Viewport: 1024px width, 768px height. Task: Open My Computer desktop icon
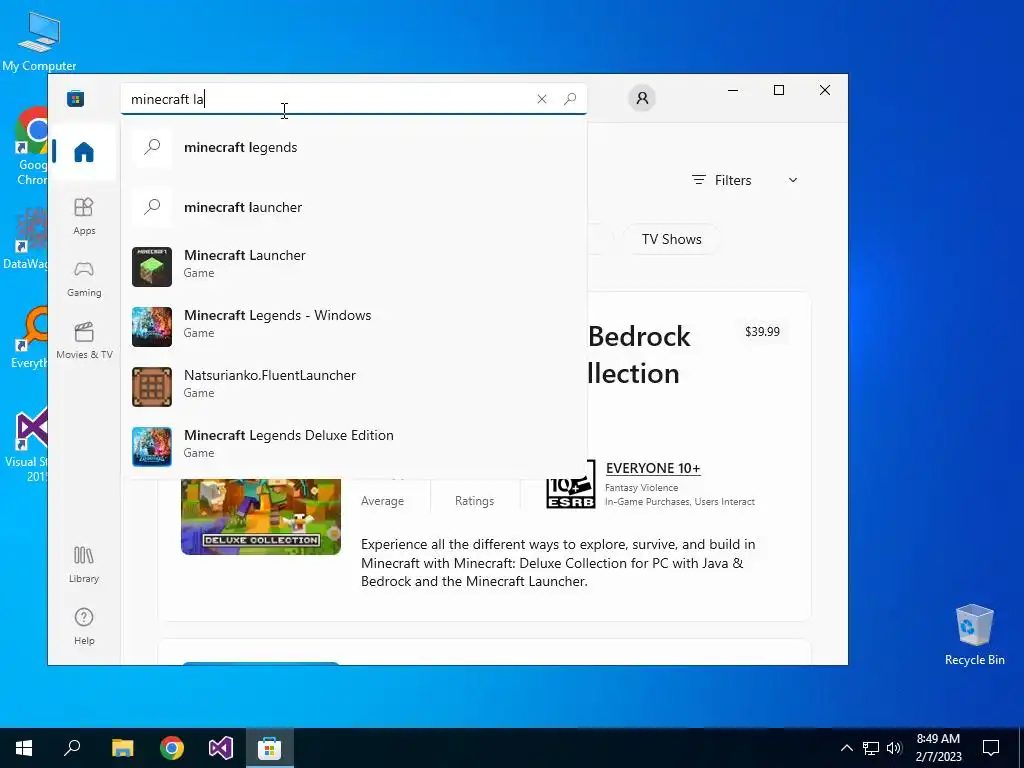[39, 42]
